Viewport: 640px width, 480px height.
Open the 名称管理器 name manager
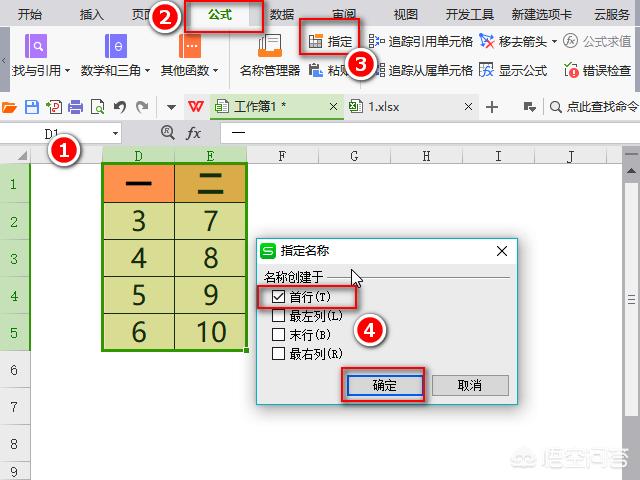pos(270,55)
